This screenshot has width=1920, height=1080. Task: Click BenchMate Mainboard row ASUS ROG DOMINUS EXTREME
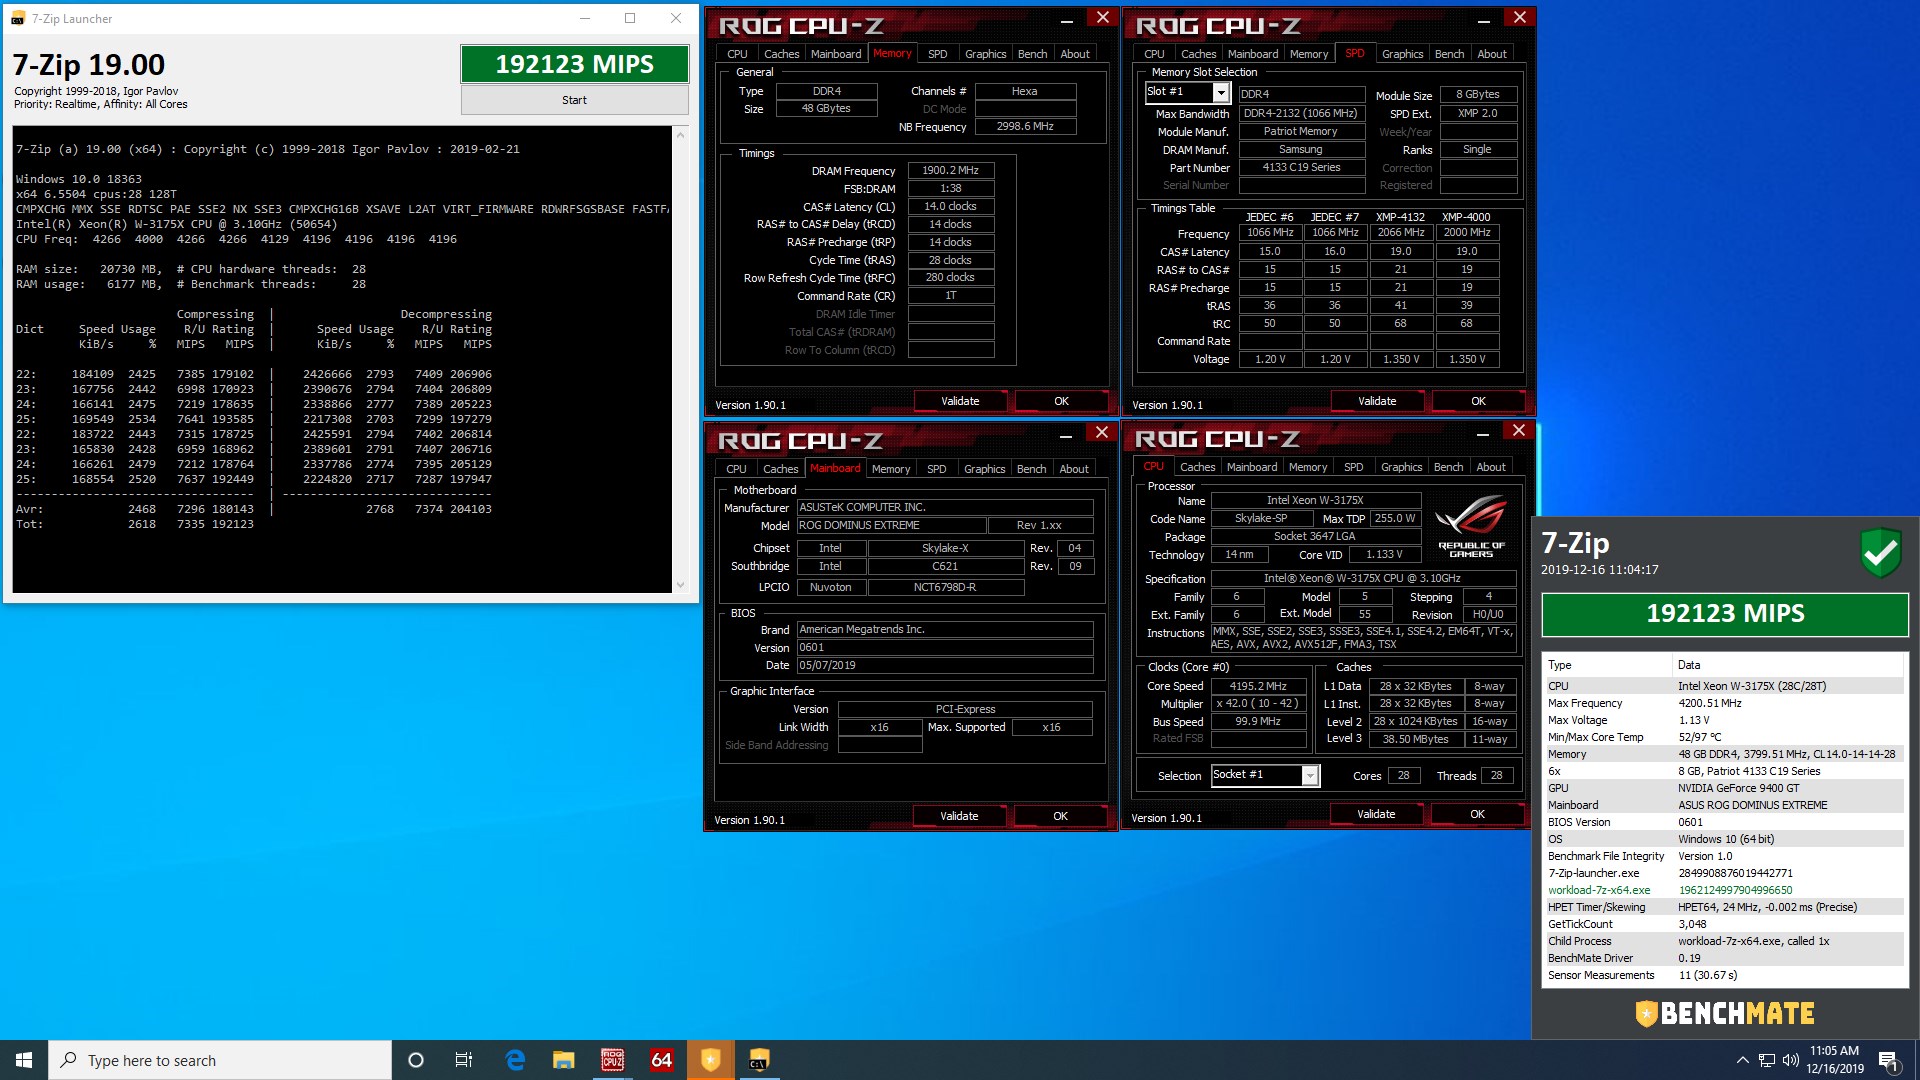pyautogui.click(x=1723, y=805)
